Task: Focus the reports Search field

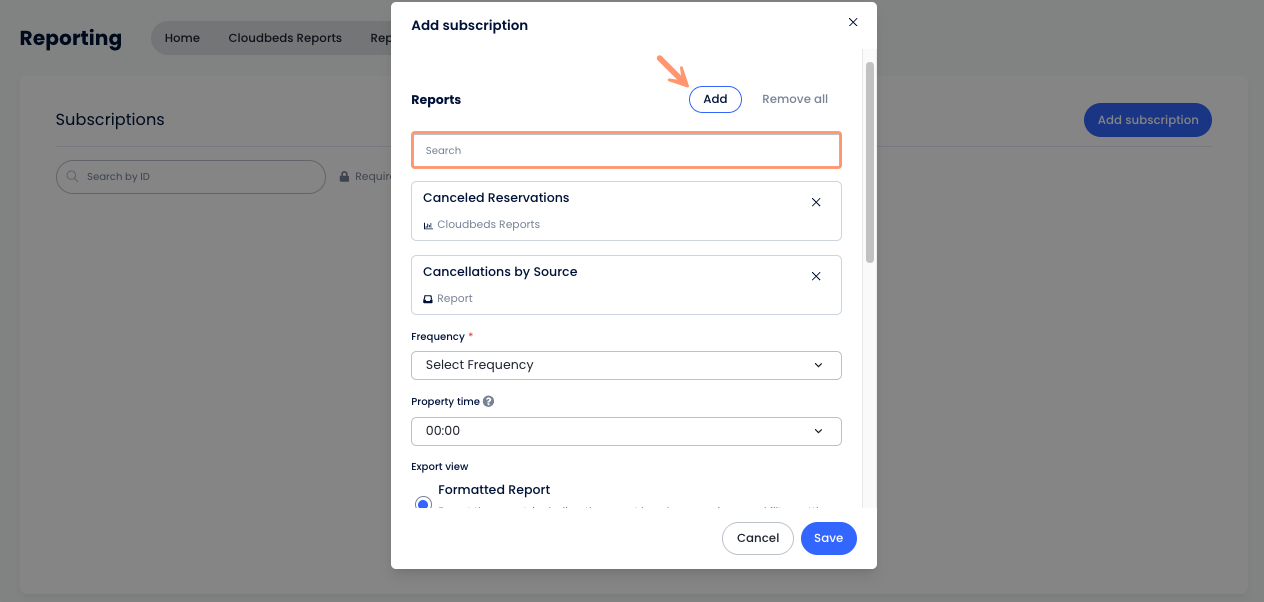Action: (626, 150)
